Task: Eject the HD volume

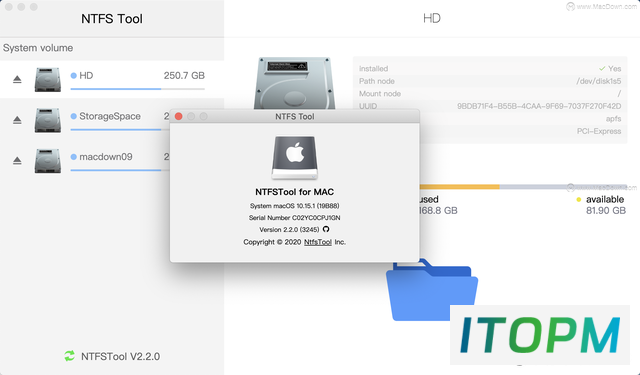Action: (17, 79)
